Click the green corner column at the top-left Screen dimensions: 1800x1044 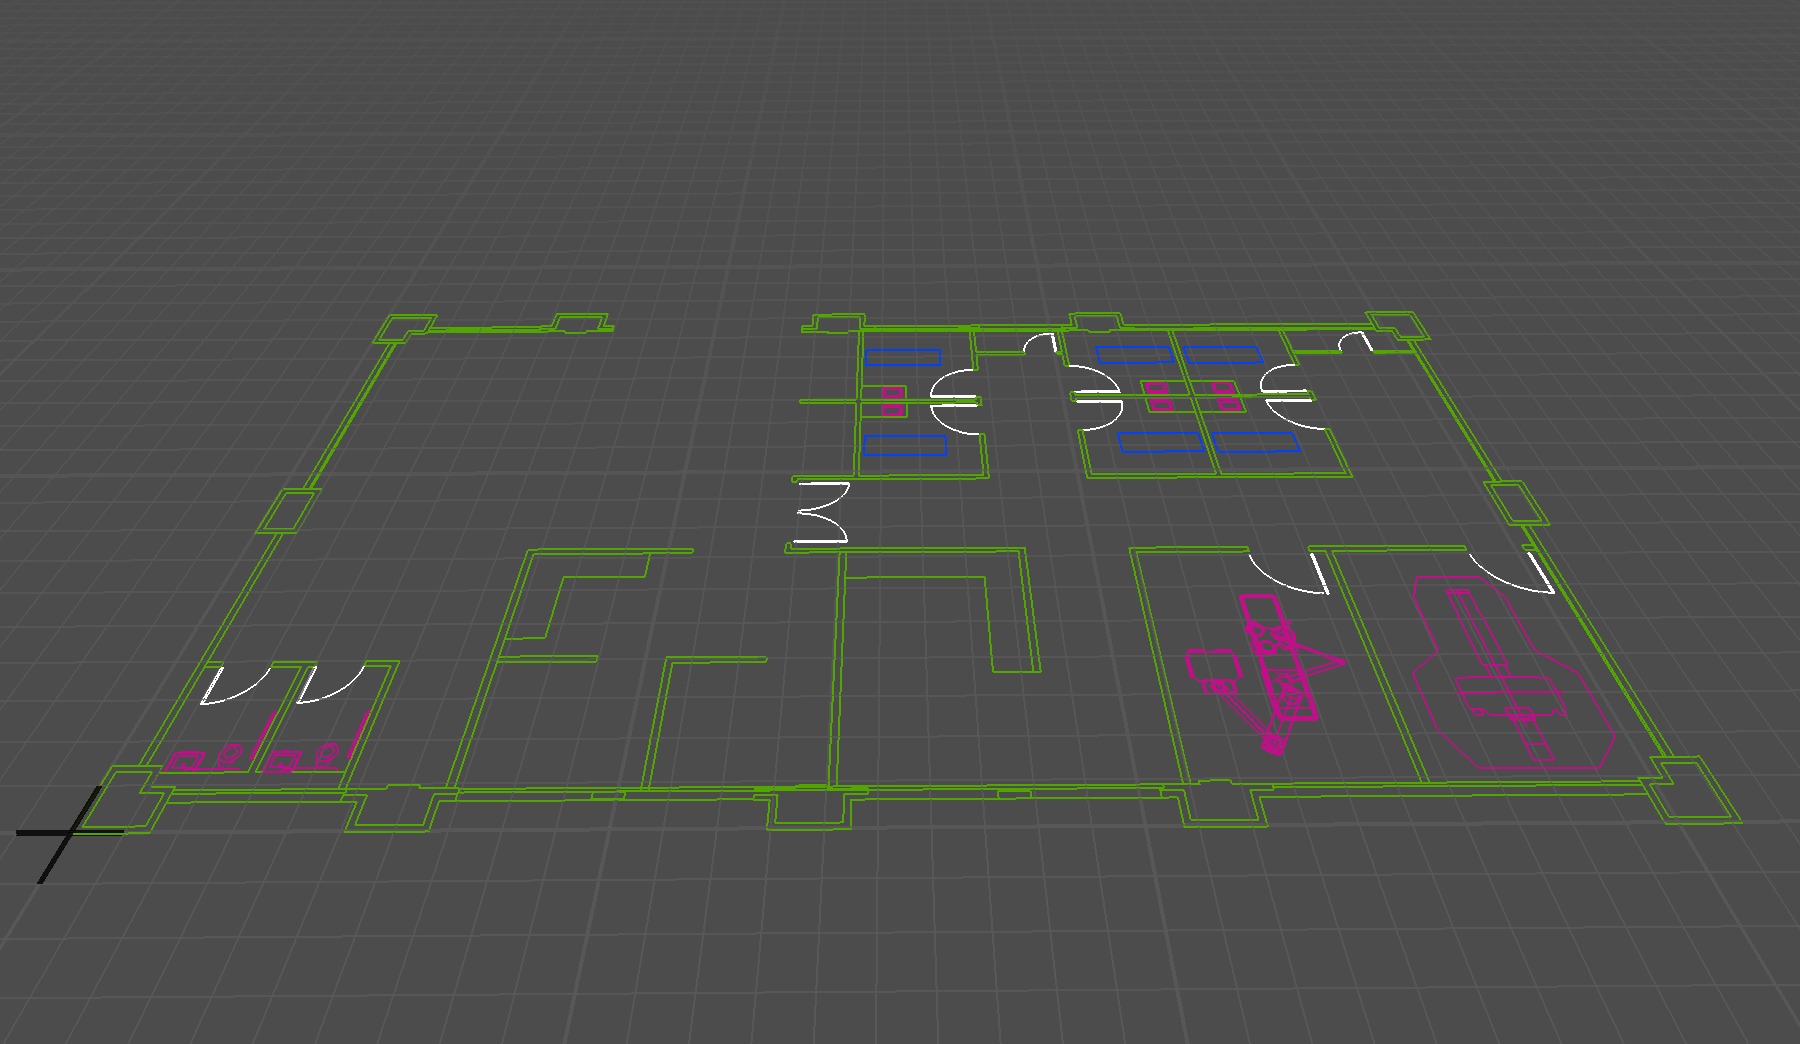tap(404, 327)
